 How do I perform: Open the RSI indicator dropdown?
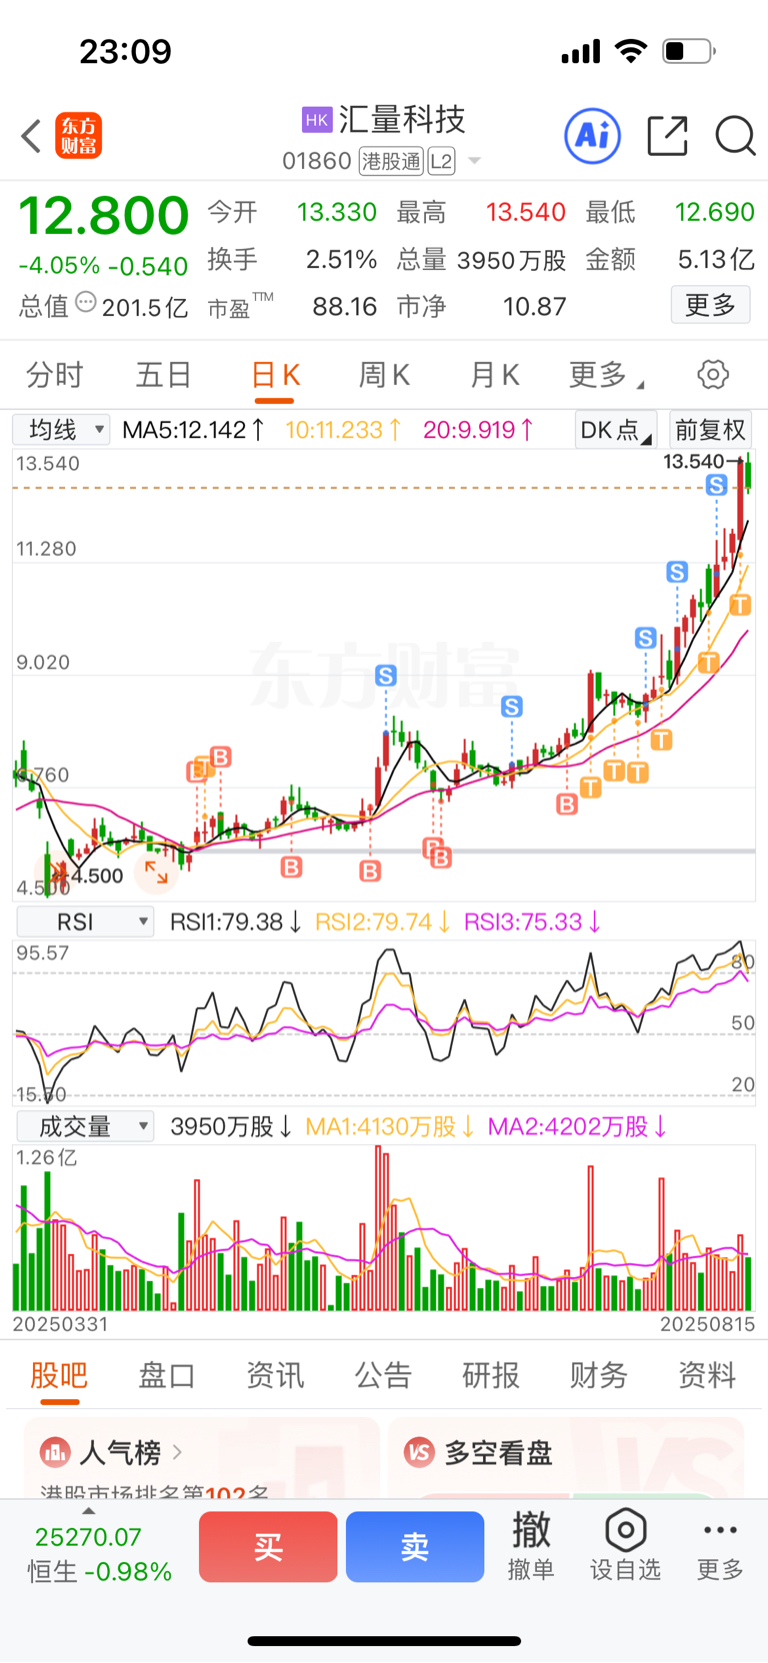point(85,922)
